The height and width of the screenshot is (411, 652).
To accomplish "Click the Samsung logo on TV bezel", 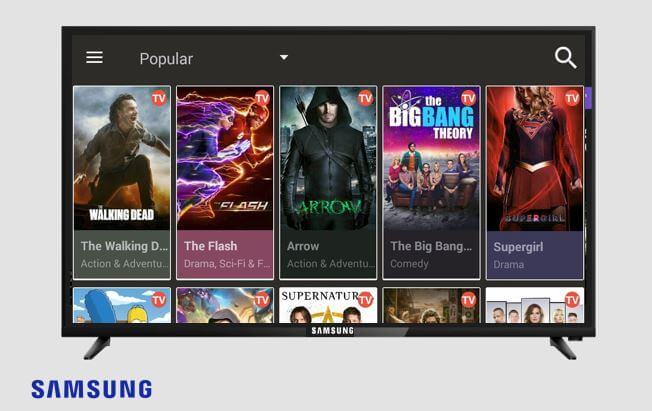I will (333, 331).
